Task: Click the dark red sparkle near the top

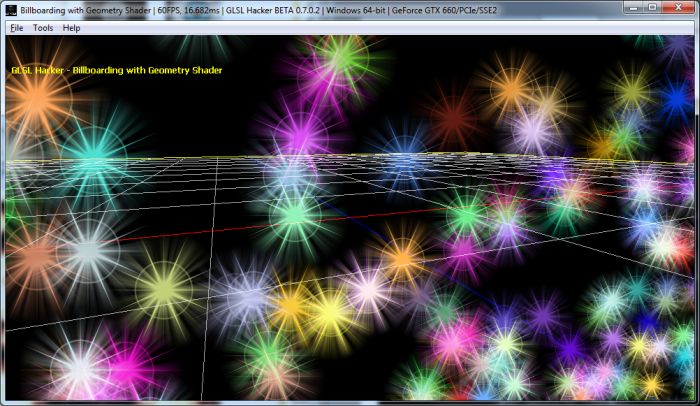Action: point(455,118)
